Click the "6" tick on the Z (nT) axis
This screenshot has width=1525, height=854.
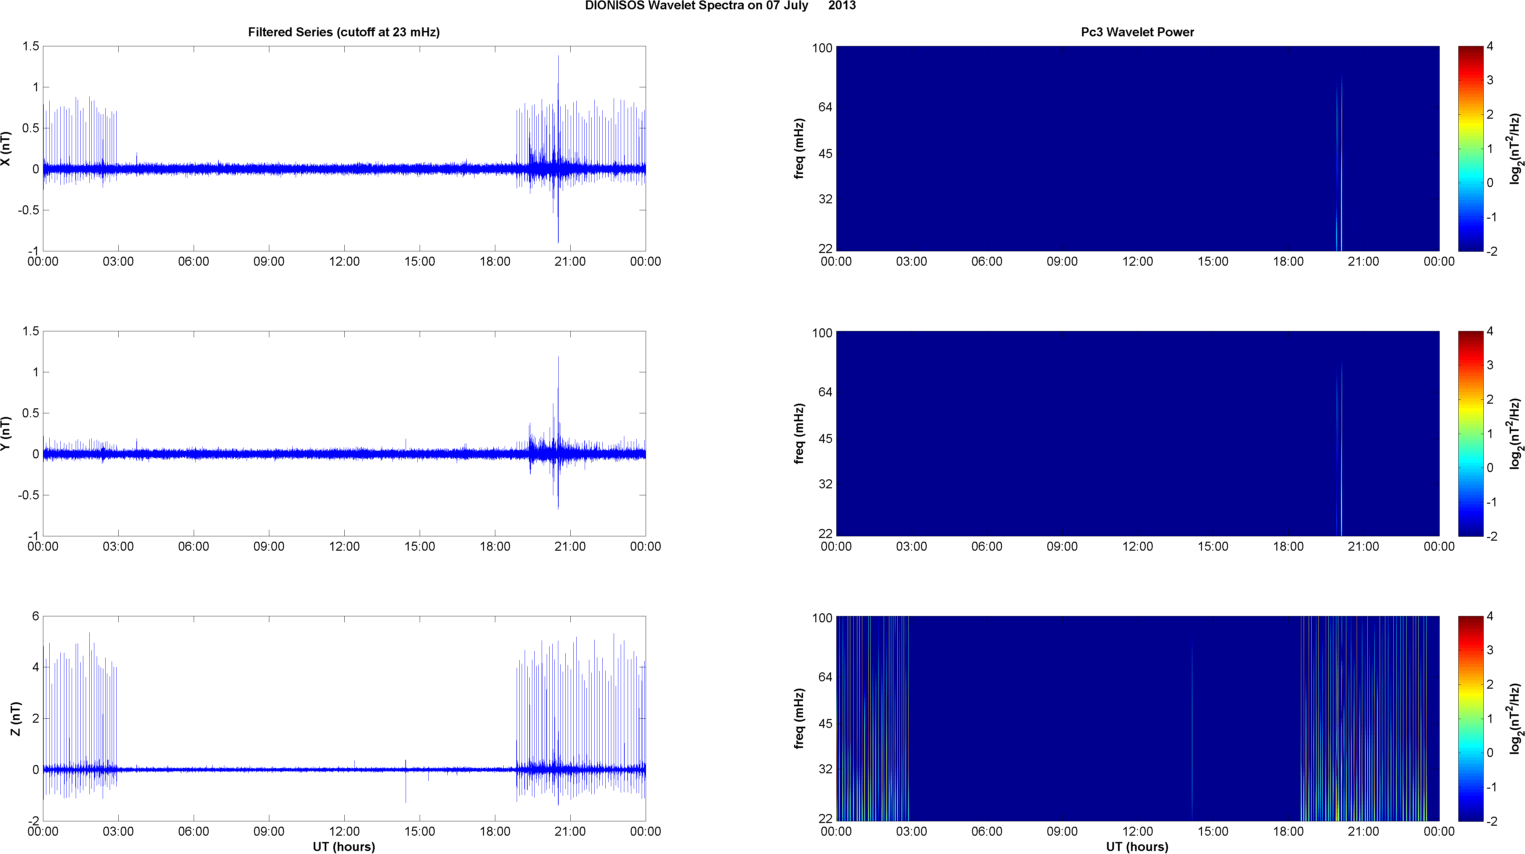[x=35, y=617]
